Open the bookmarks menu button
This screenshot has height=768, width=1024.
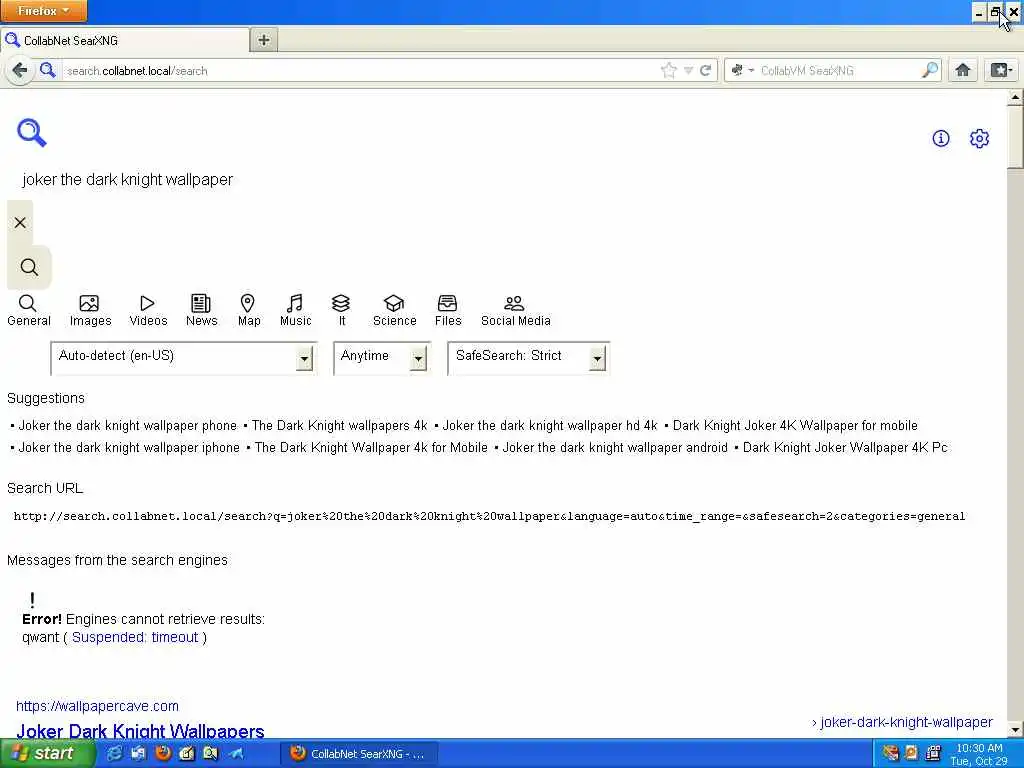[1001, 70]
